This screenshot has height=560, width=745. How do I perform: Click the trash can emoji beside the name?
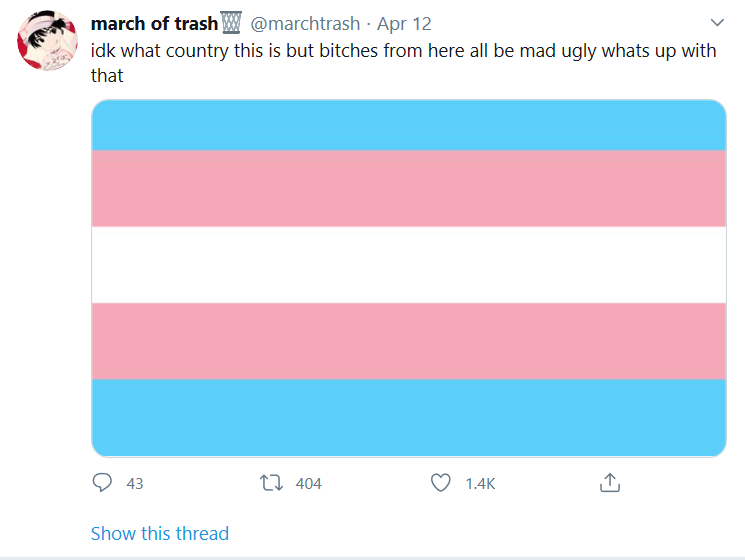231,24
